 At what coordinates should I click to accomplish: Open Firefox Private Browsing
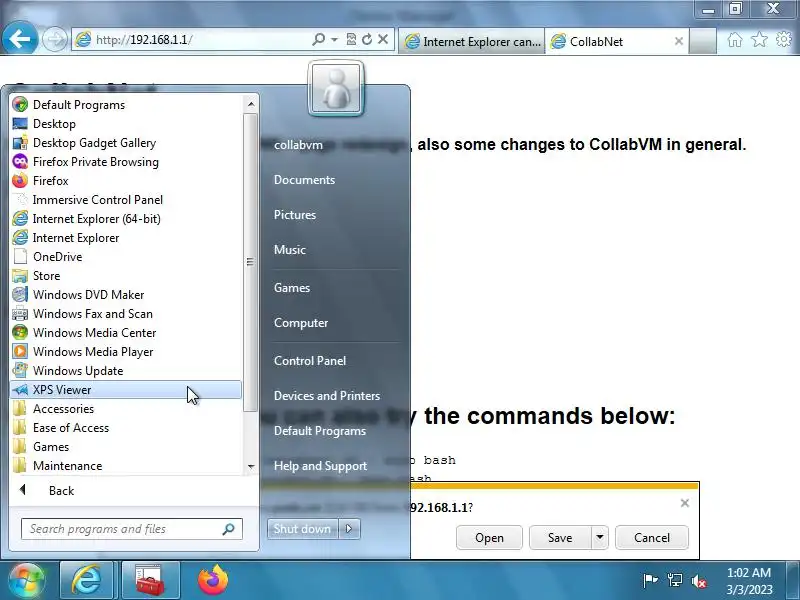(125, 162)
